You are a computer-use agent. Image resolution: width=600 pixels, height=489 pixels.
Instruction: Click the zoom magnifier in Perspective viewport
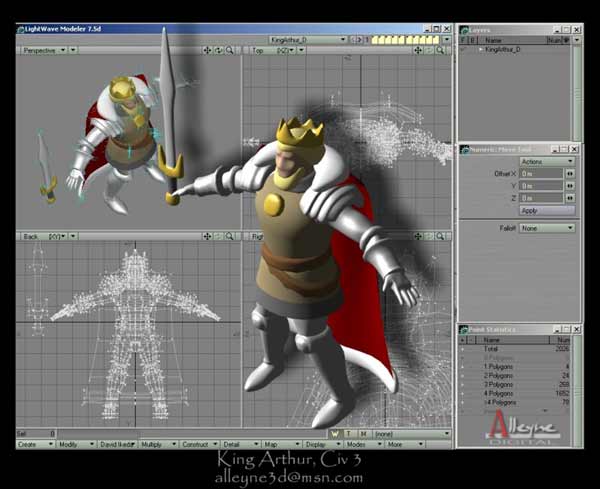point(229,50)
